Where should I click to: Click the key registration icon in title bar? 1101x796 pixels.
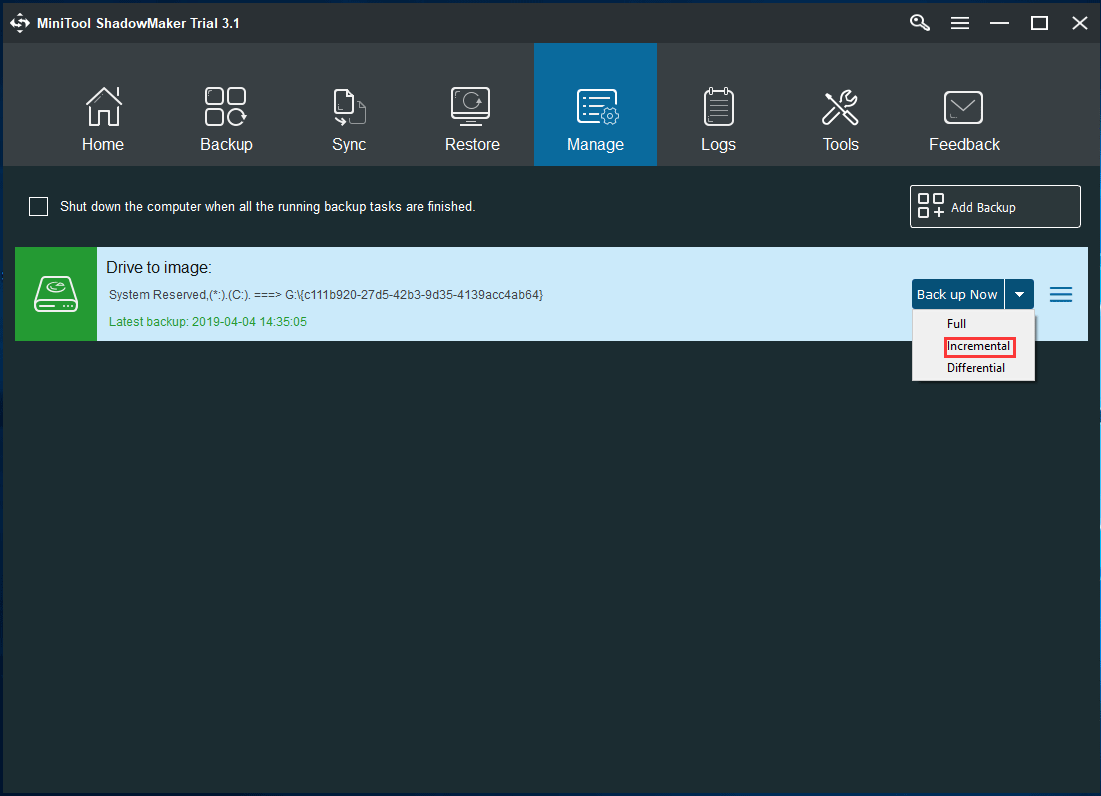coord(920,23)
